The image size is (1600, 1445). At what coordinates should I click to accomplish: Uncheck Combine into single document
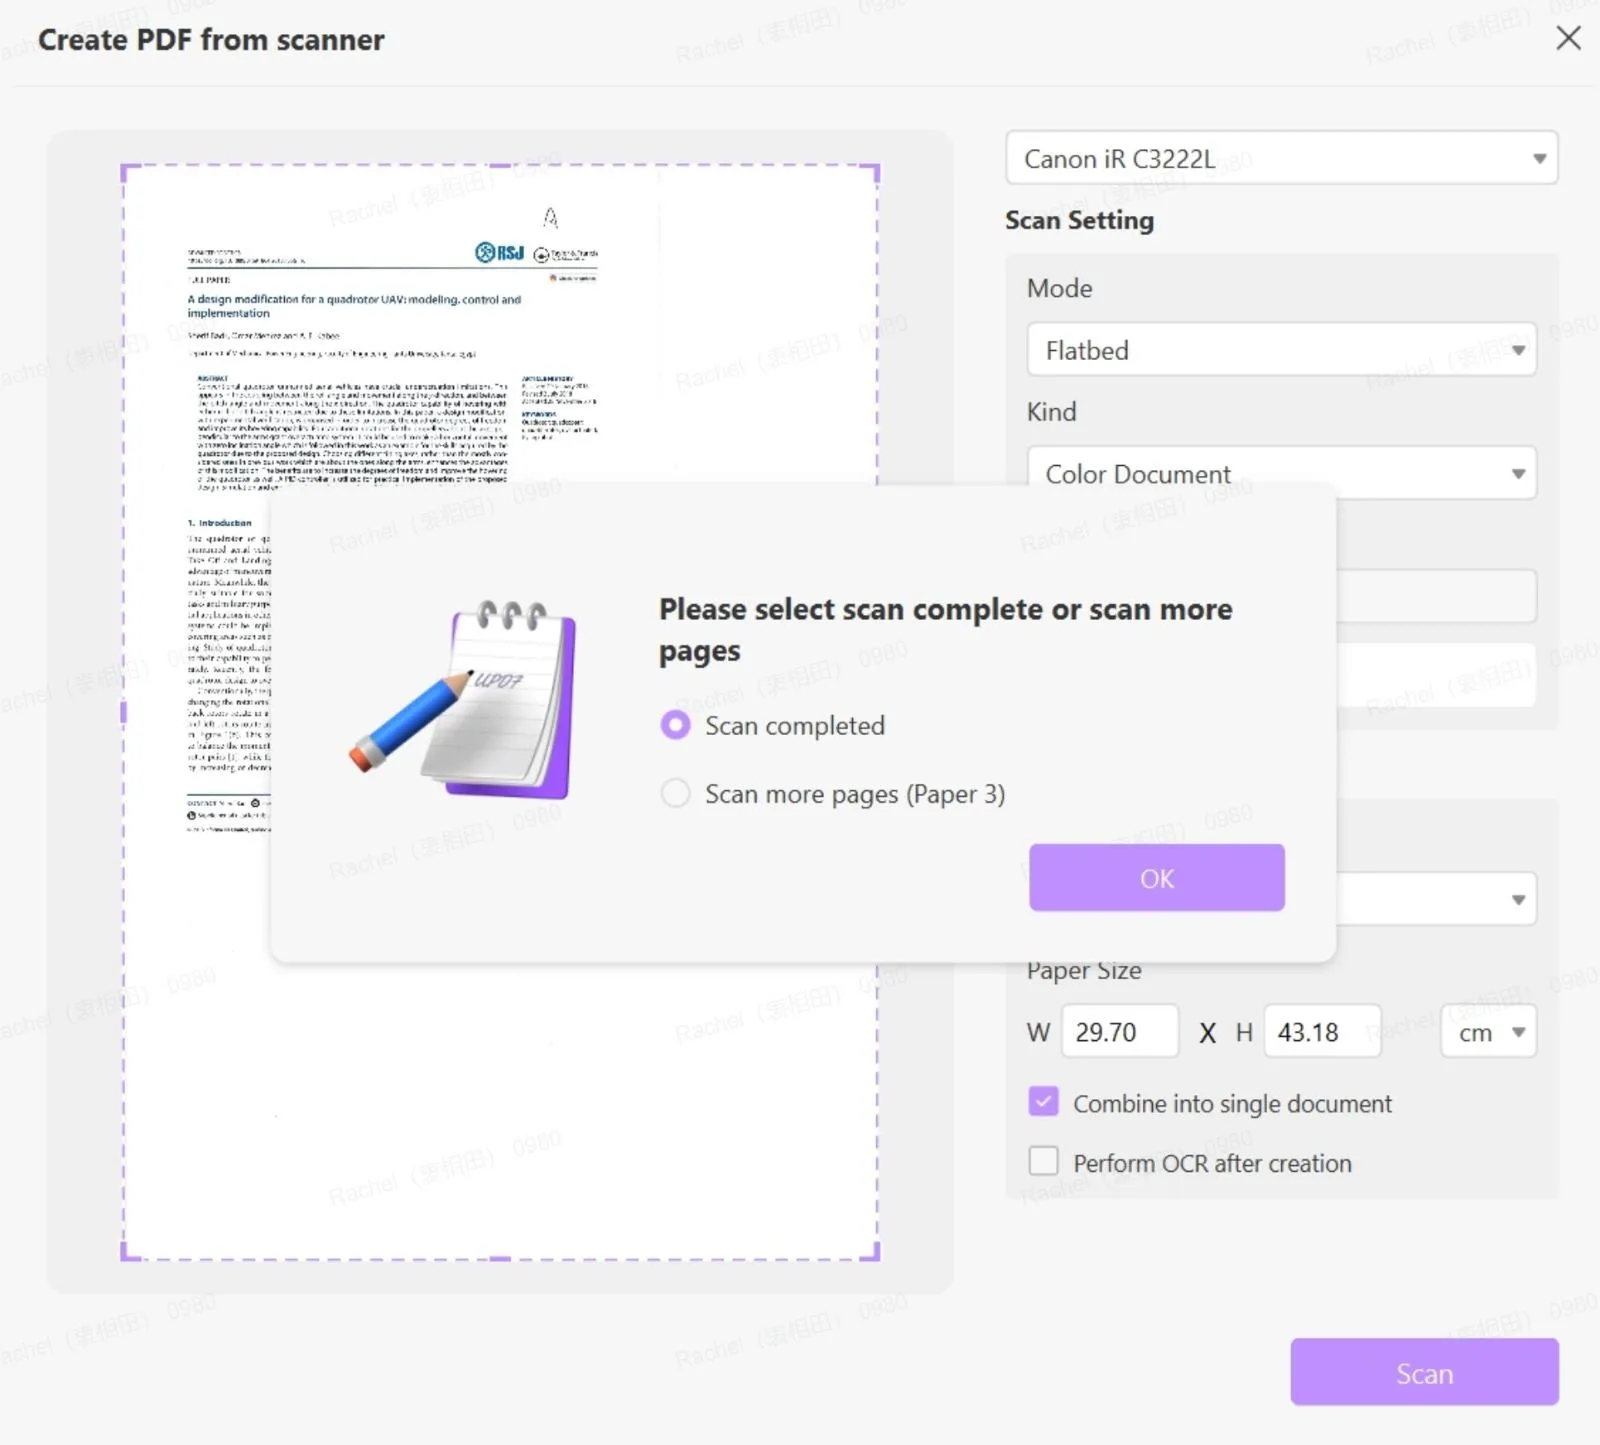click(x=1043, y=1101)
